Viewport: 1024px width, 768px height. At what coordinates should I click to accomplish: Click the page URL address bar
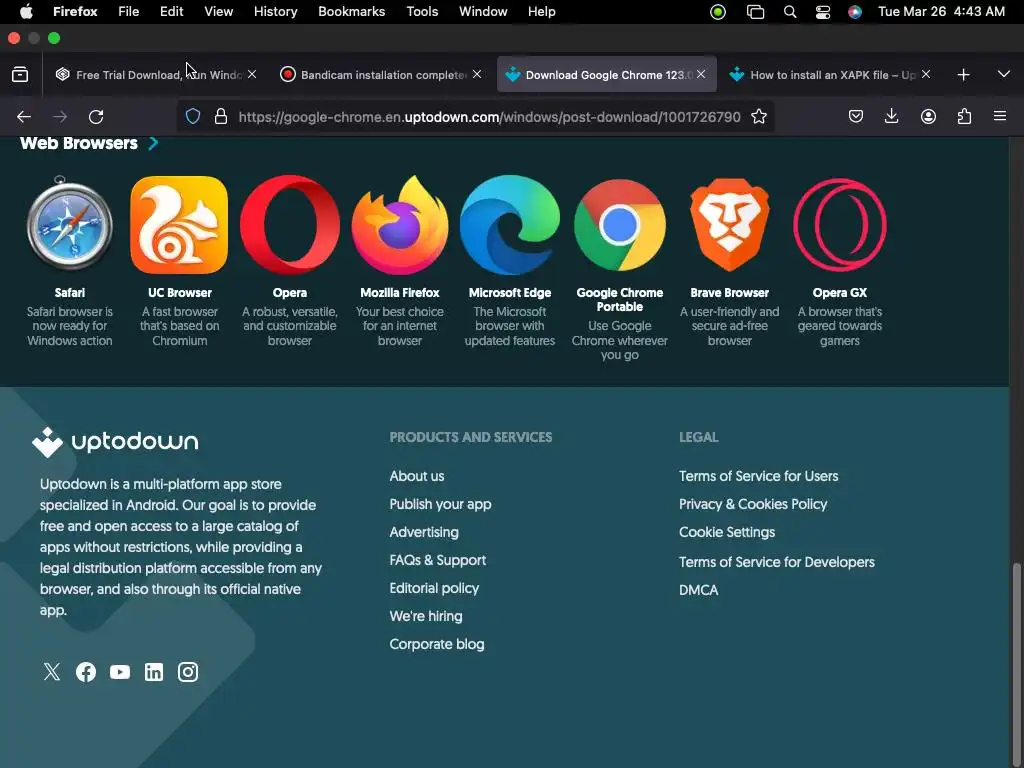pyautogui.click(x=489, y=117)
